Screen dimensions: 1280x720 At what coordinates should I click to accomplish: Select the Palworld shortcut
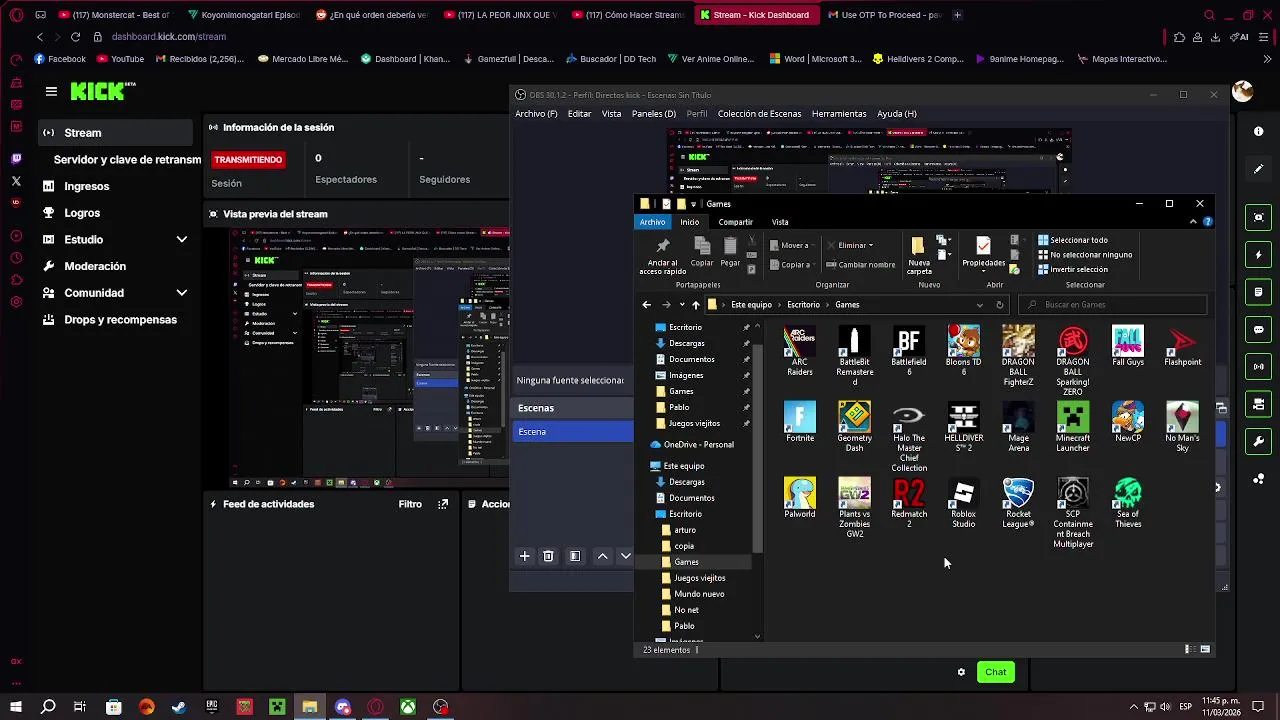click(x=800, y=498)
